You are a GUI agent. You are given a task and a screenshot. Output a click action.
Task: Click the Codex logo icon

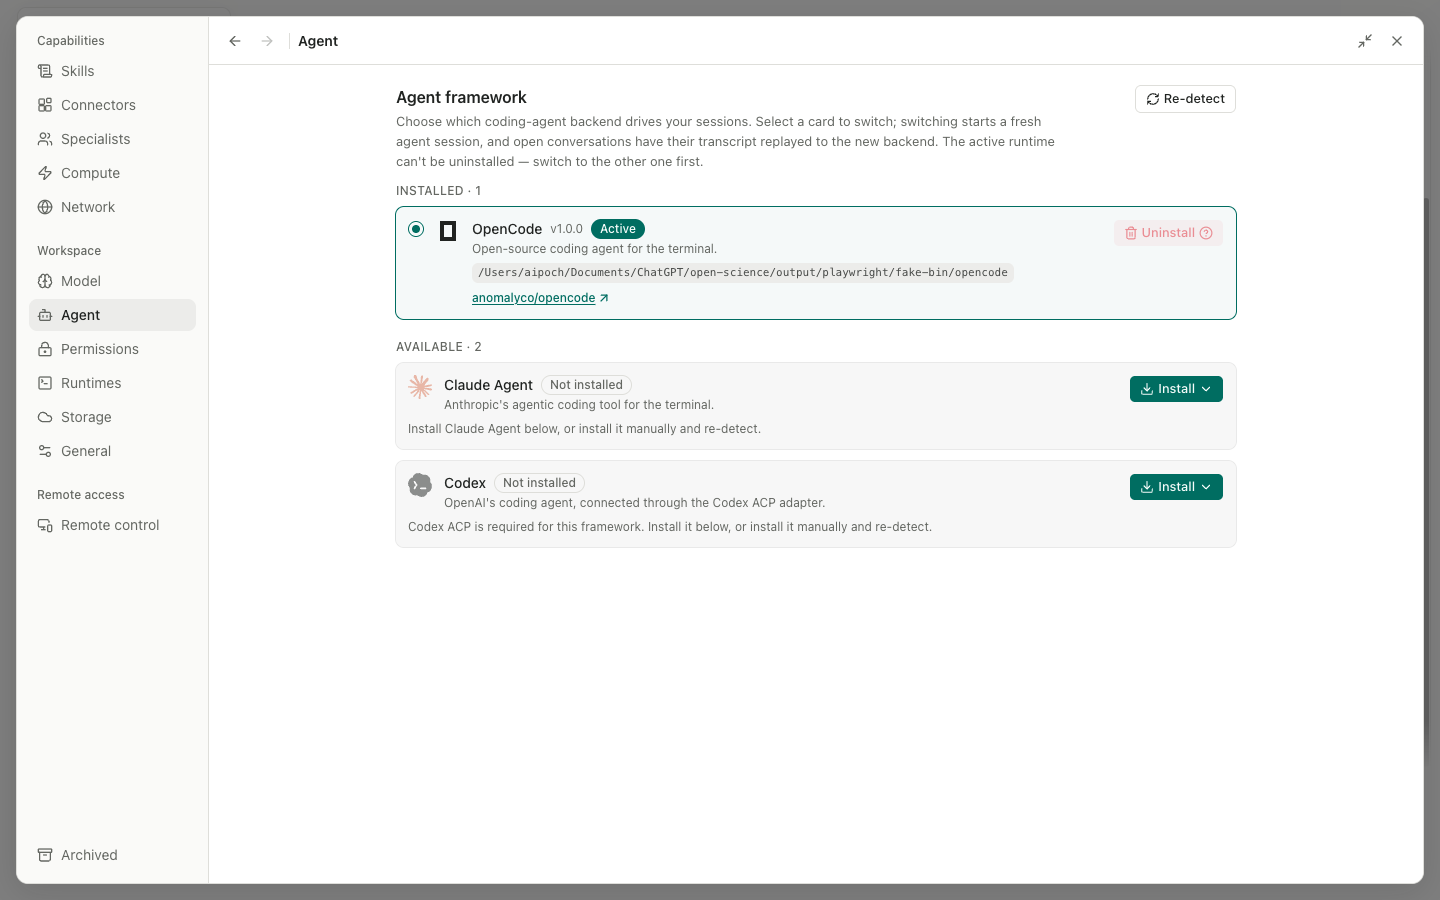[420, 485]
